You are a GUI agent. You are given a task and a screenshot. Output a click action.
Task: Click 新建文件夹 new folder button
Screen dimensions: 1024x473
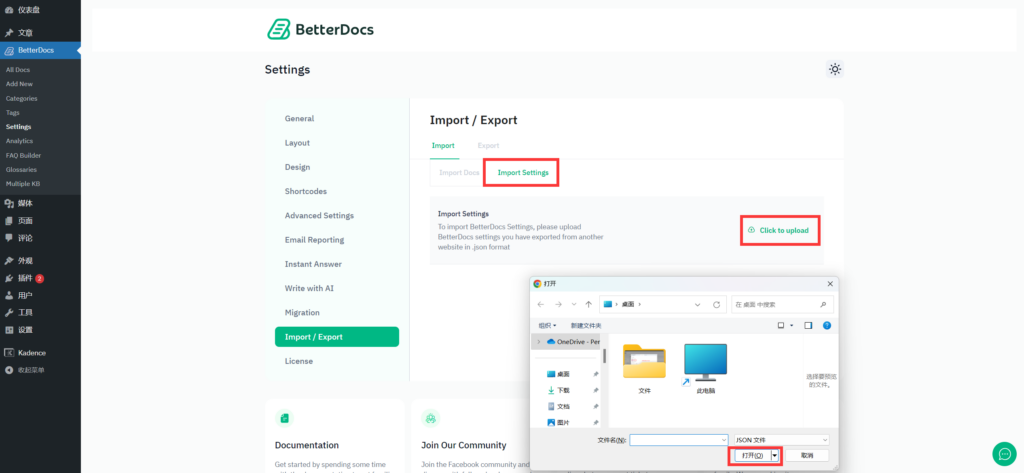[586, 325]
